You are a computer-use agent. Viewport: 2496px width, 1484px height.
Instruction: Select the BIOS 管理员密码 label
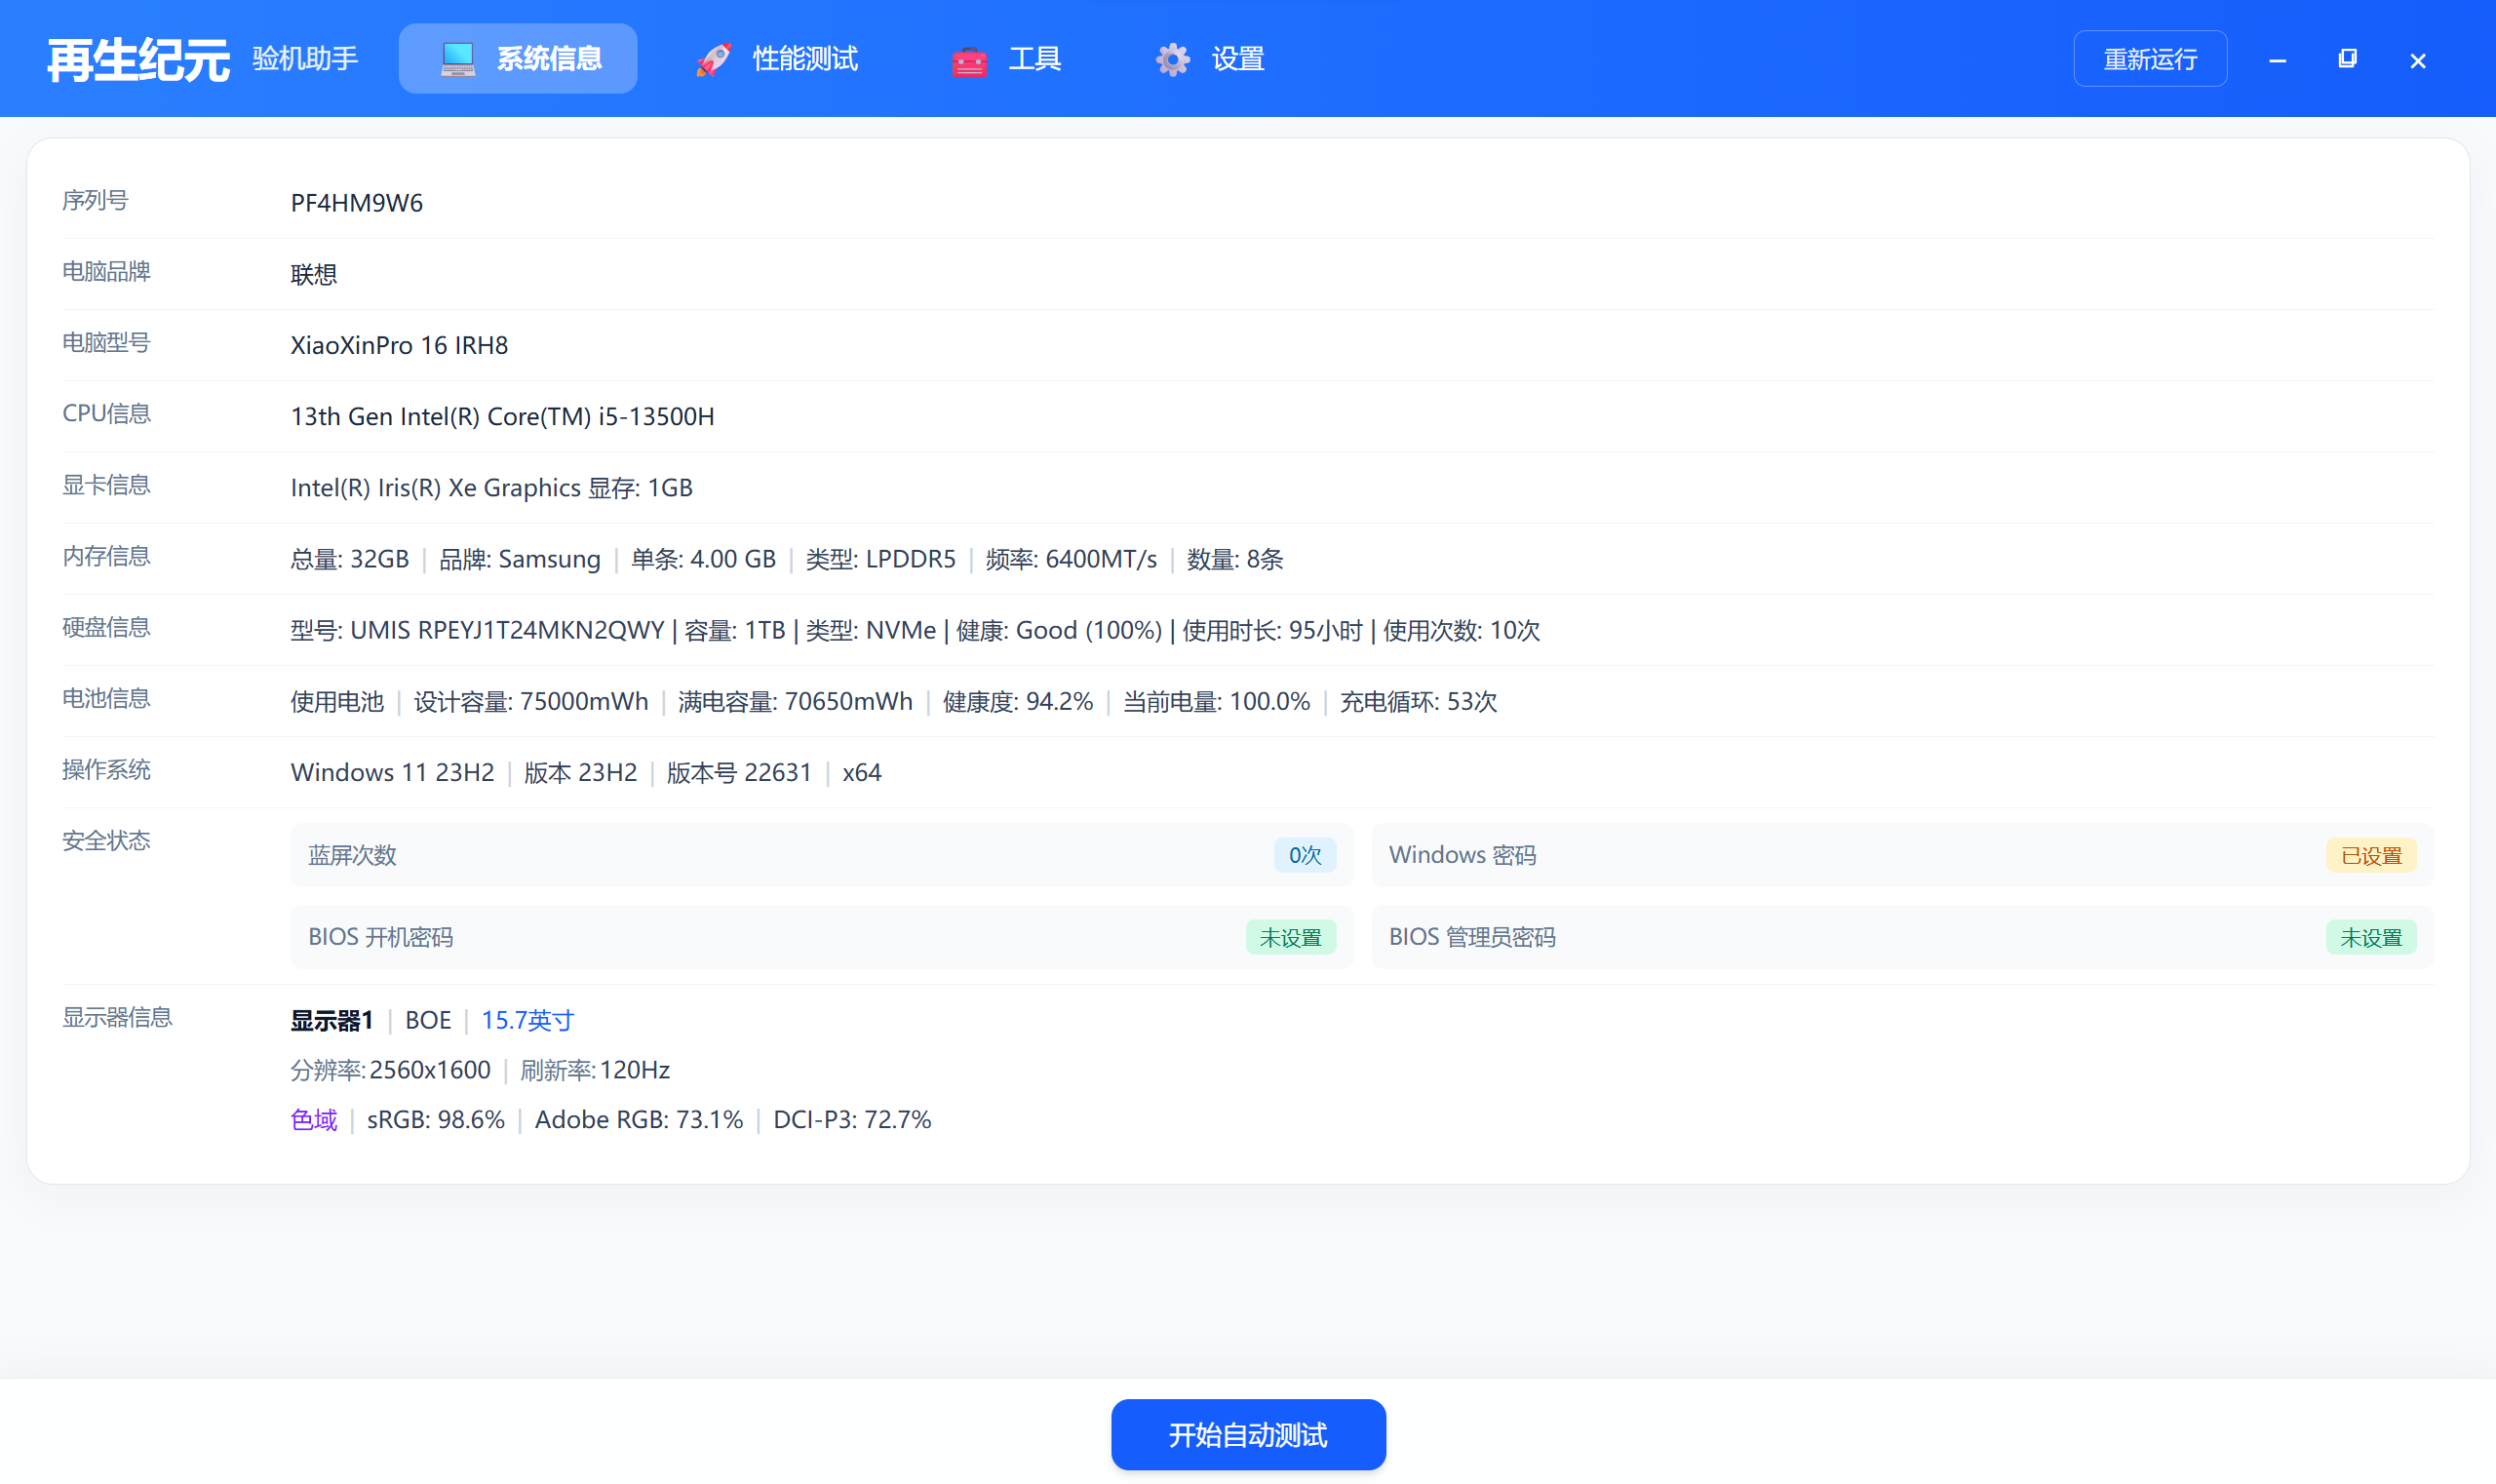click(x=1472, y=937)
